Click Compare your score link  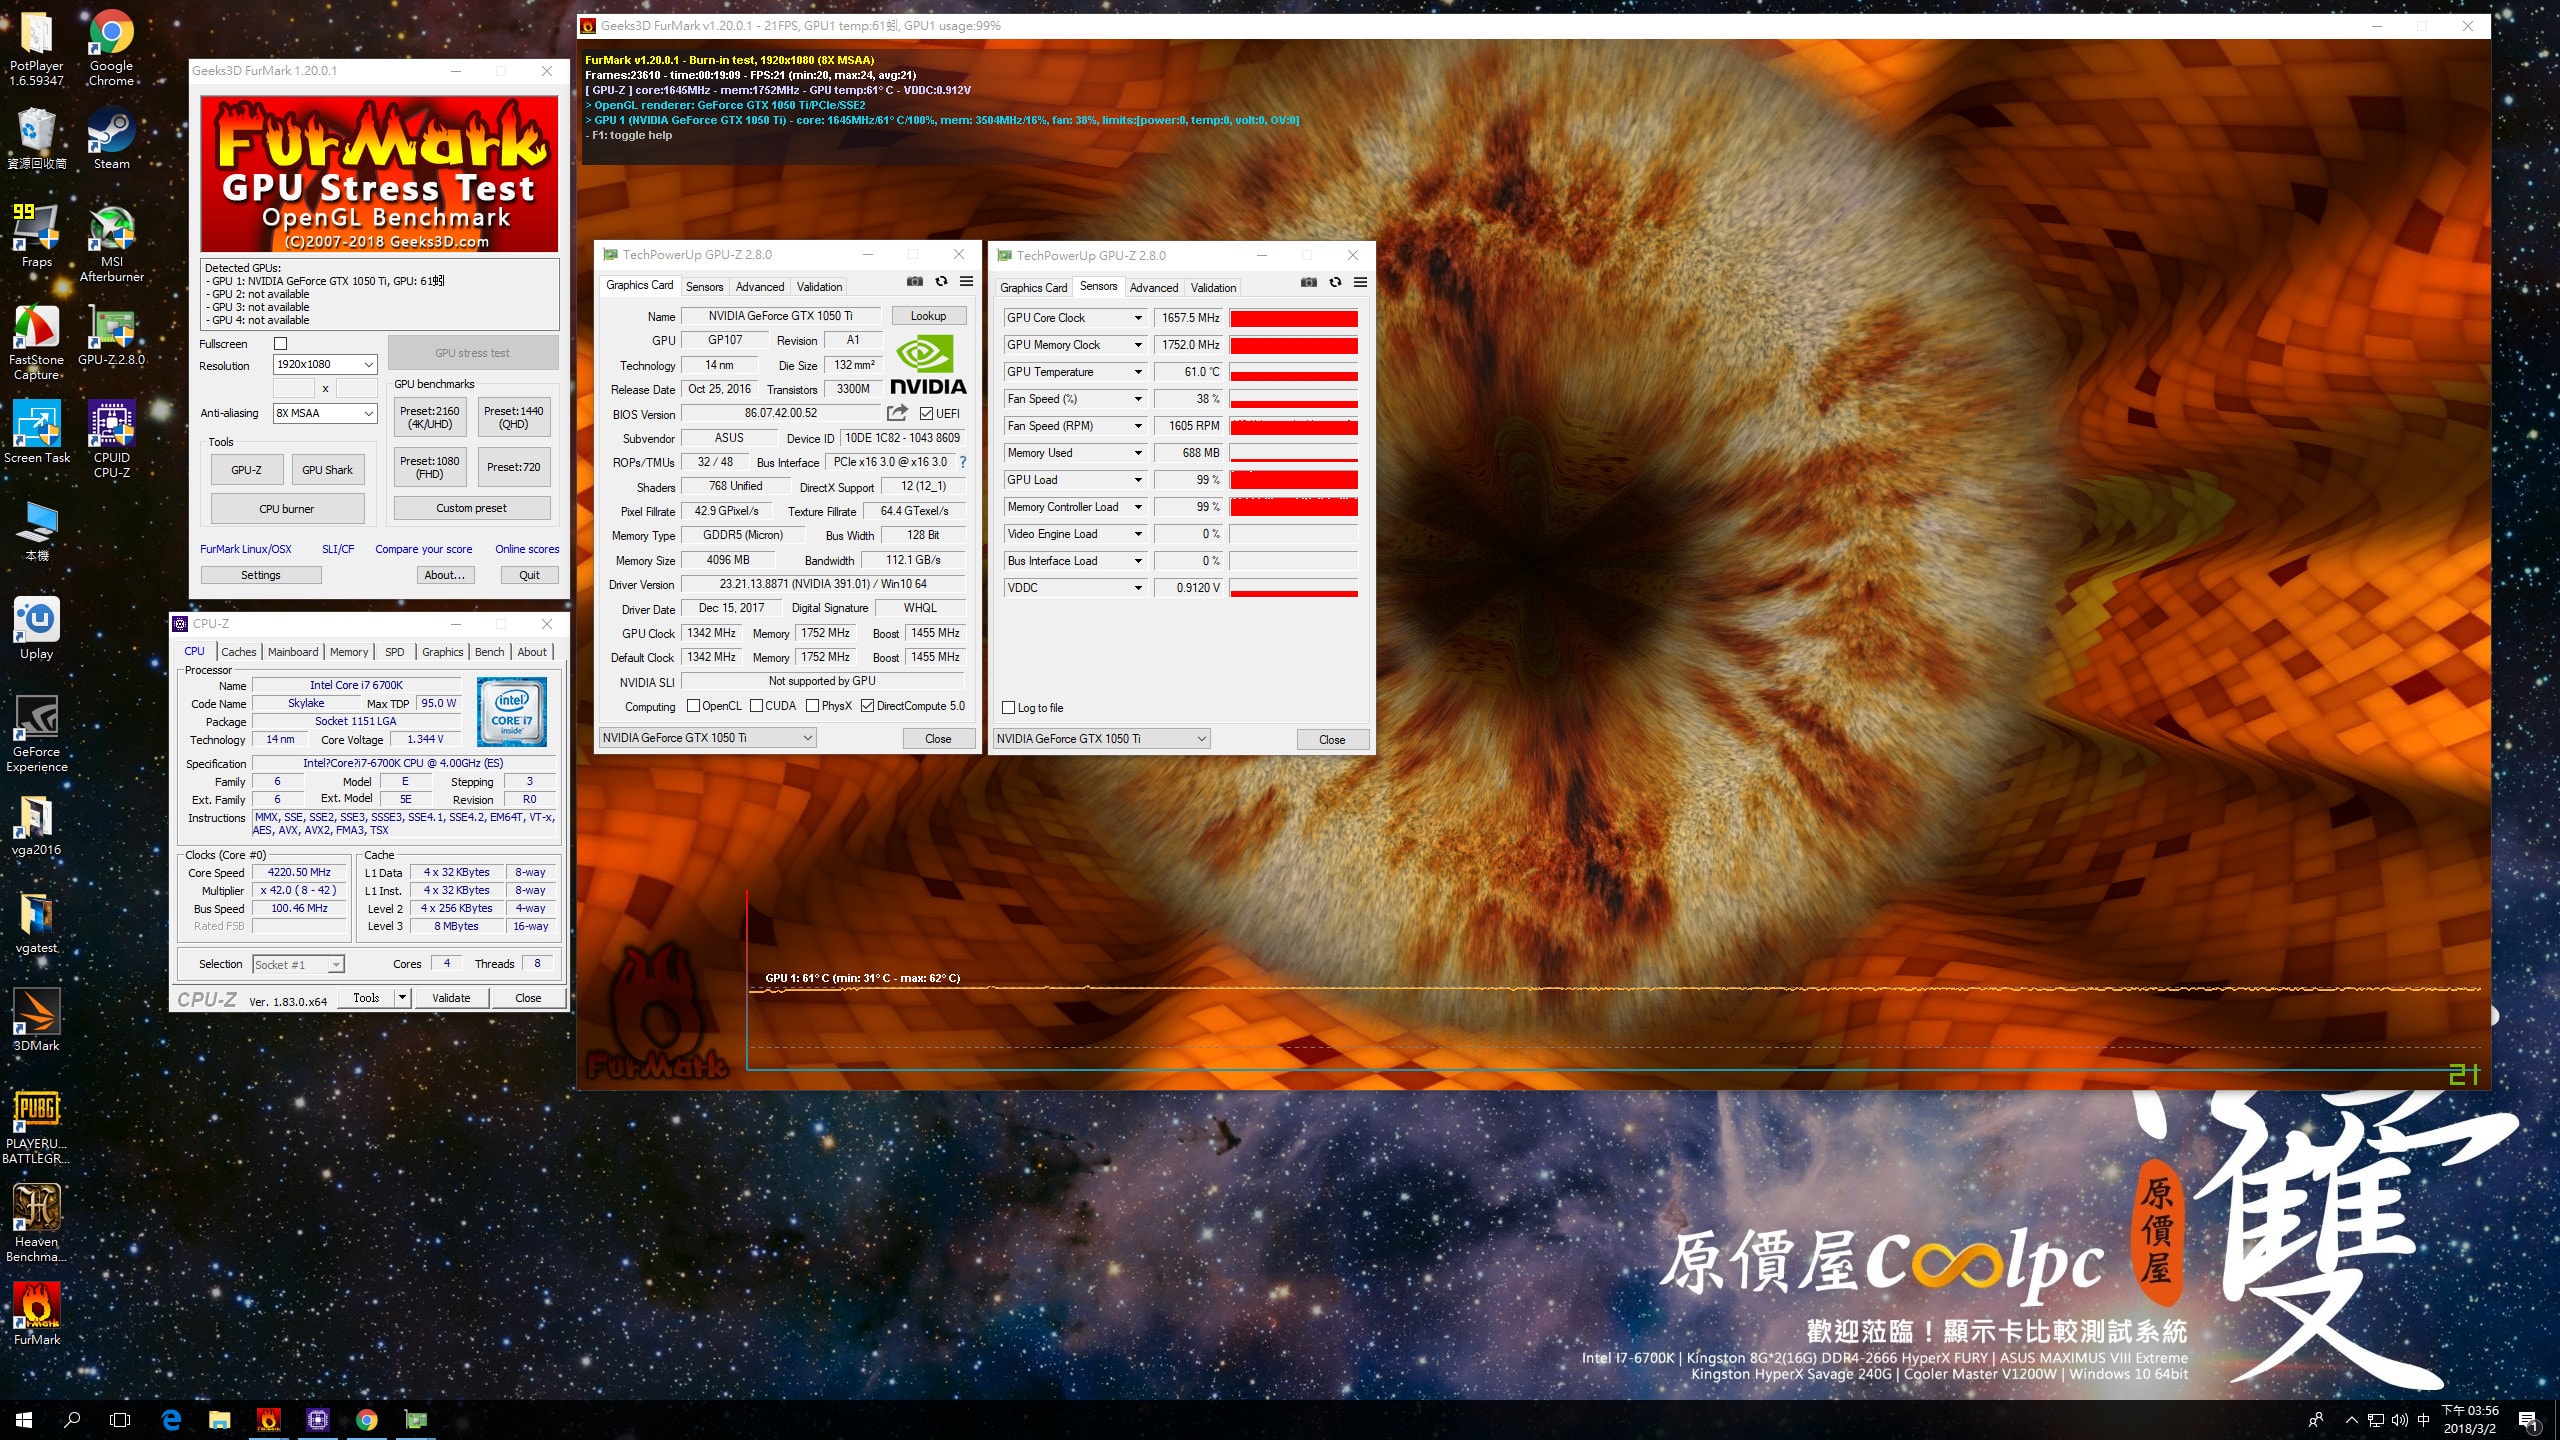point(424,549)
